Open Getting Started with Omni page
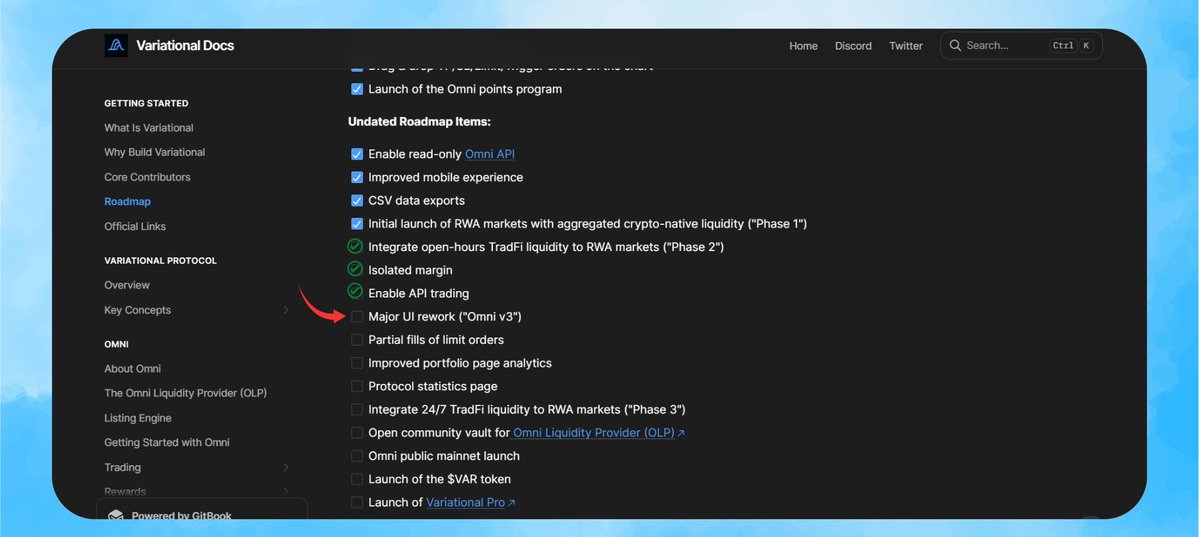Image resolution: width=1199 pixels, height=537 pixels. 167,442
